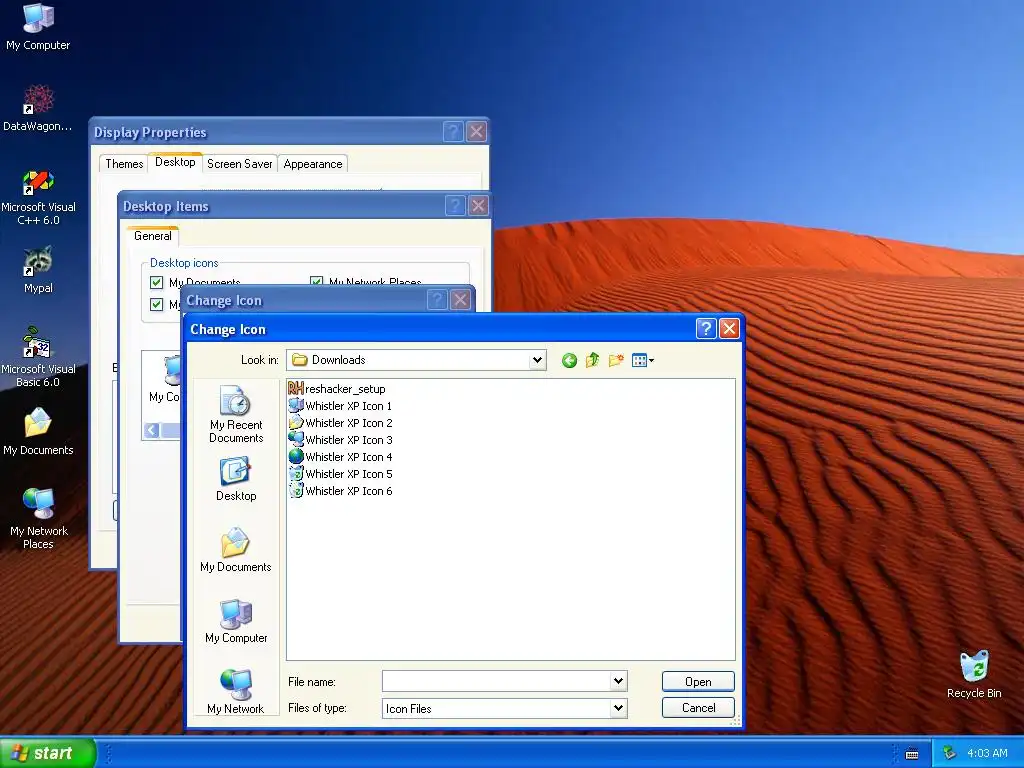Select Whistler XP Icon 4 file

(x=340, y=456)
